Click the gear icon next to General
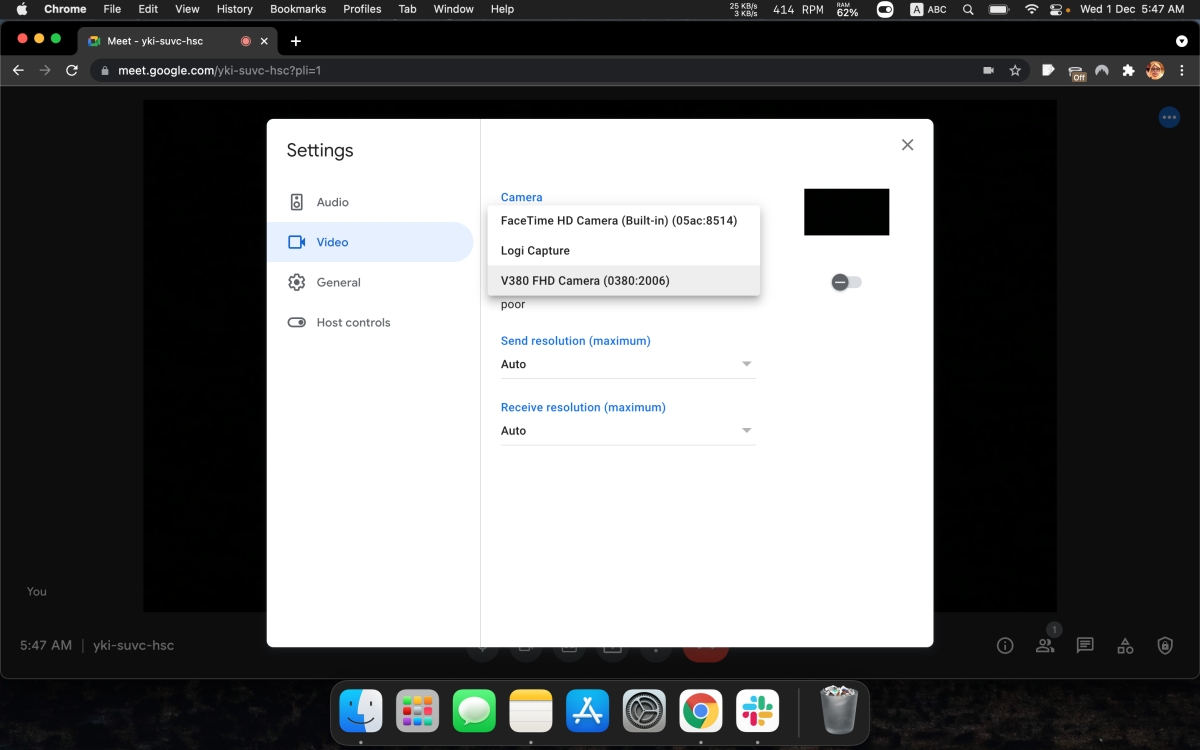This screenshot has height=750, width=1200. [x=296, y=282]
